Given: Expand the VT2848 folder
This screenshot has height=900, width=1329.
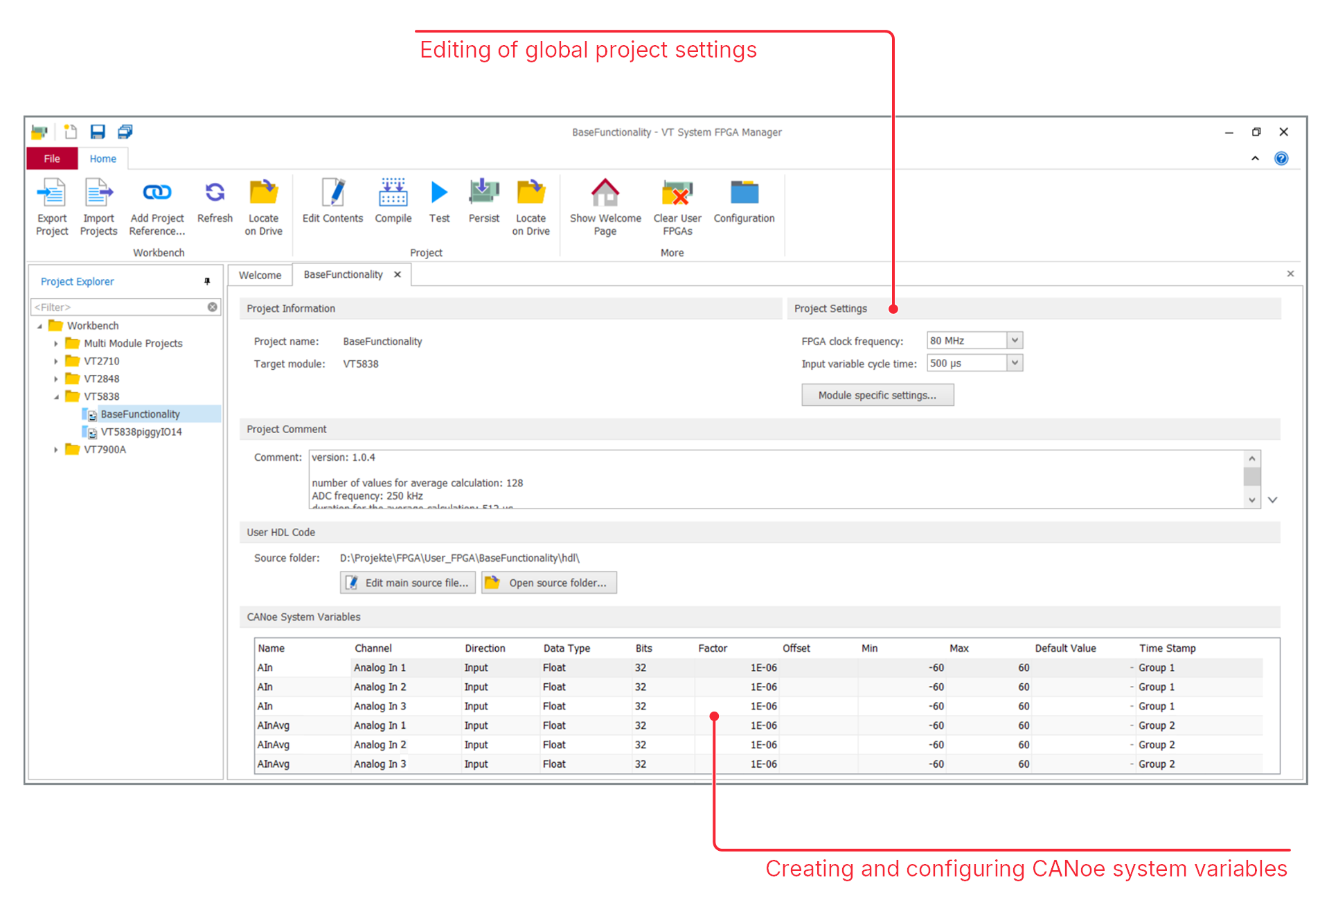Looking at the screenshot, I should point(56,379).
